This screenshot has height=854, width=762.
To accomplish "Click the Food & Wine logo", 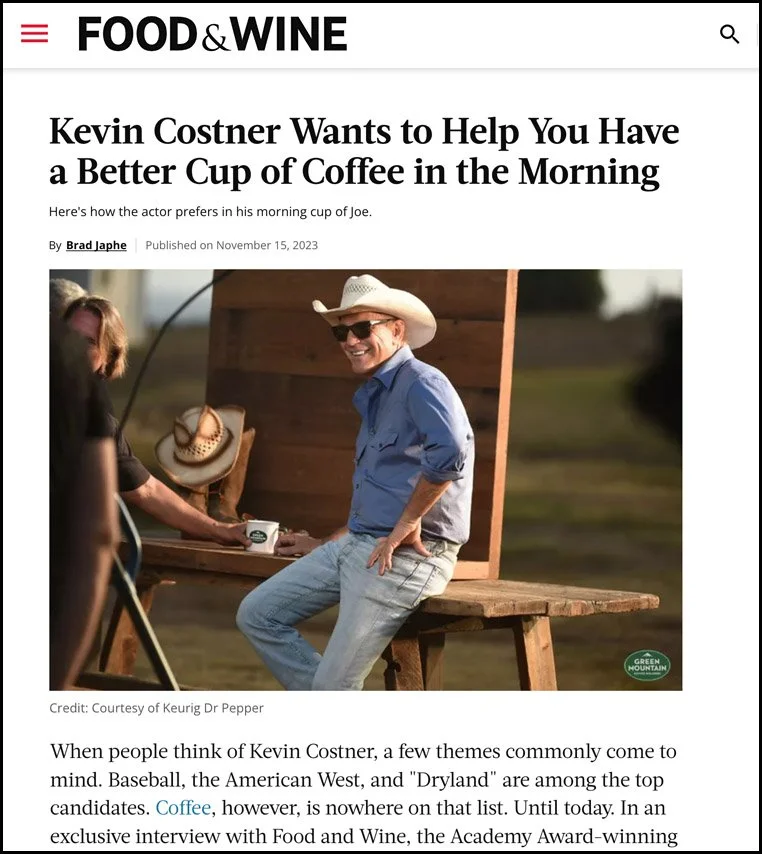I will [x=212, y=34].
